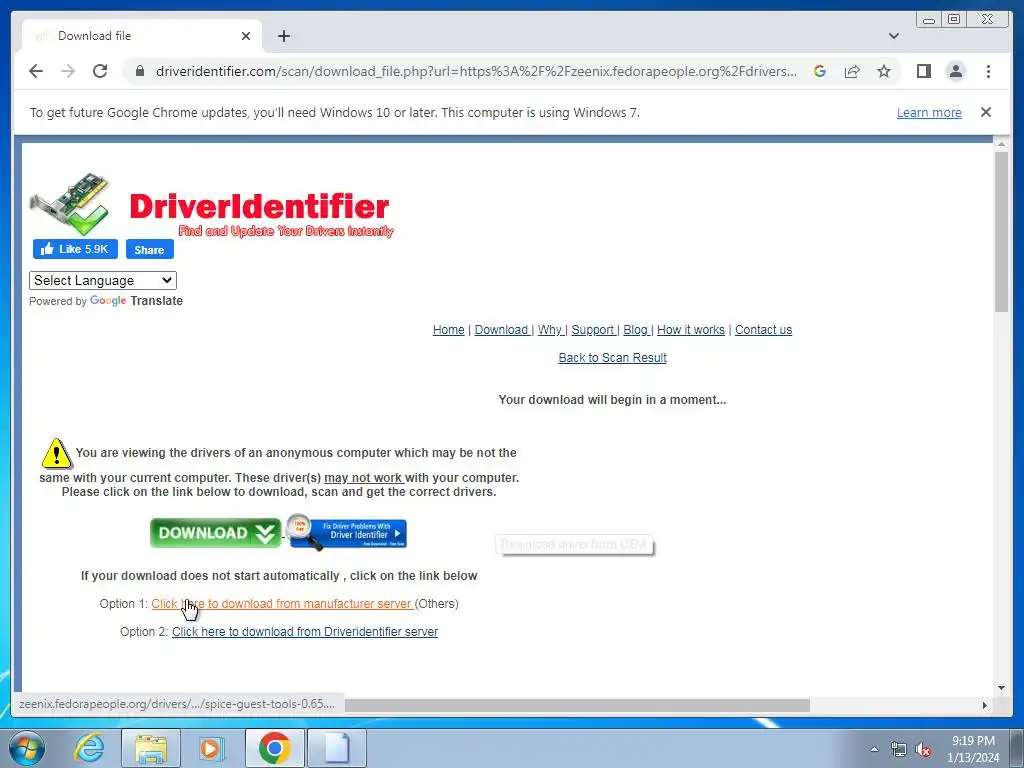Return via Back to Scan Result
1024x768 pixels.
pyautogui.click(x=612, y=358)
